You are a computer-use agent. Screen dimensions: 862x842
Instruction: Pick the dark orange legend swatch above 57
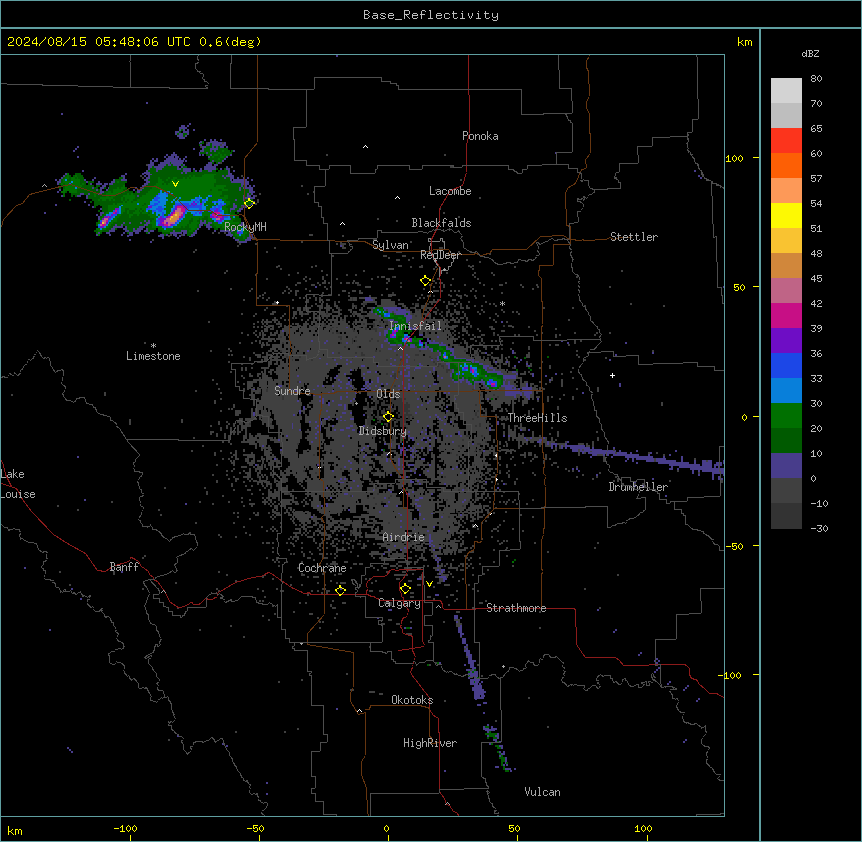point(786,165)
